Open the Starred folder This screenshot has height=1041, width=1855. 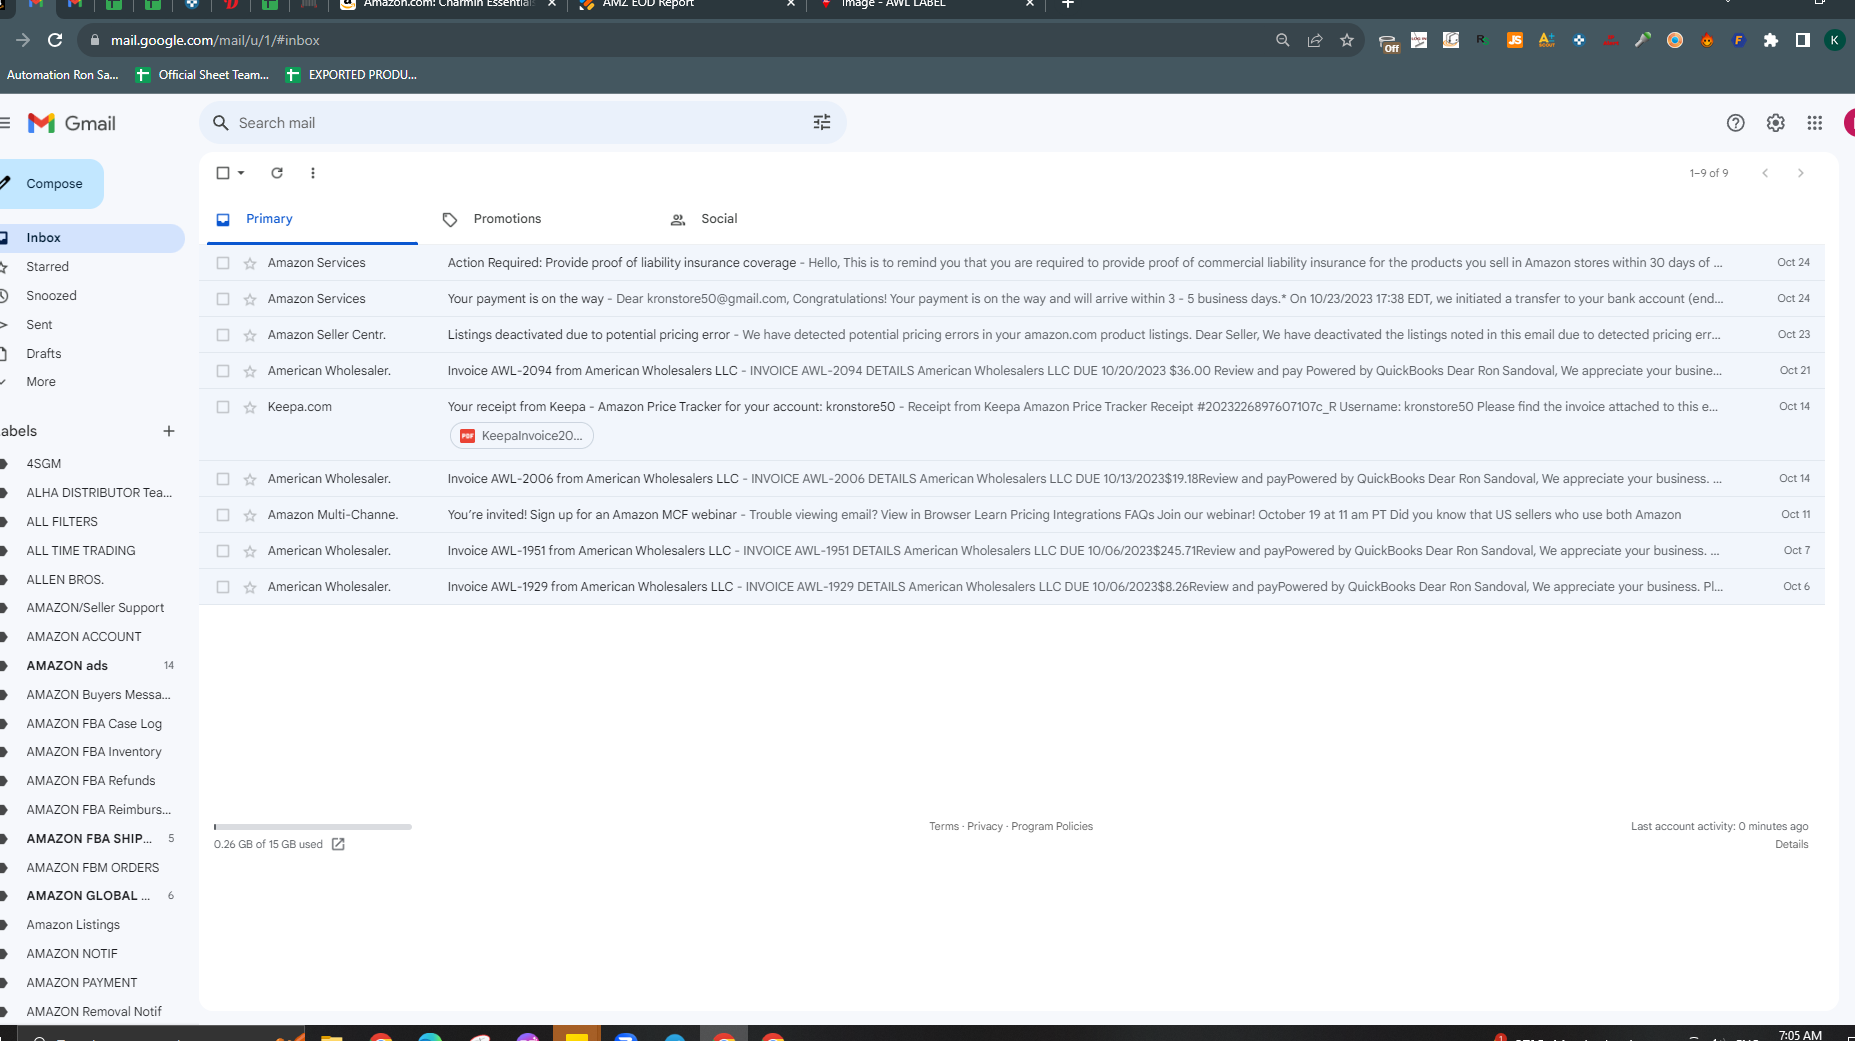pyautogui.click(x=48, y=267)
